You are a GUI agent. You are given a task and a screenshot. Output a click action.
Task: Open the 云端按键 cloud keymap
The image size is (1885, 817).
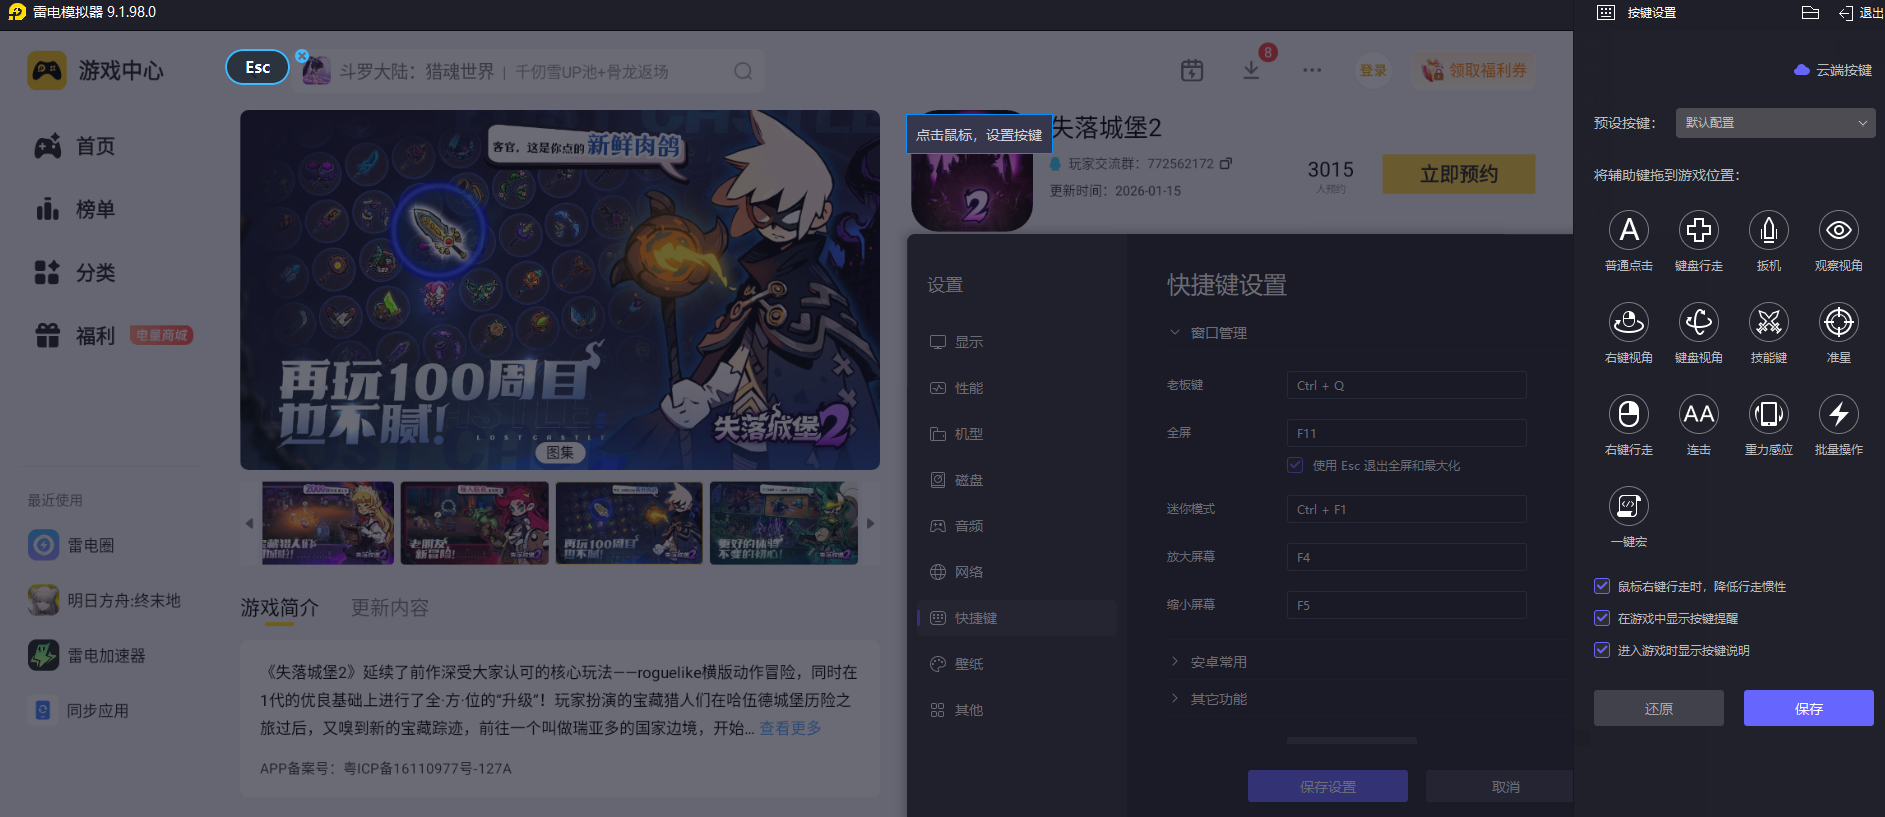pos(1833,70)
